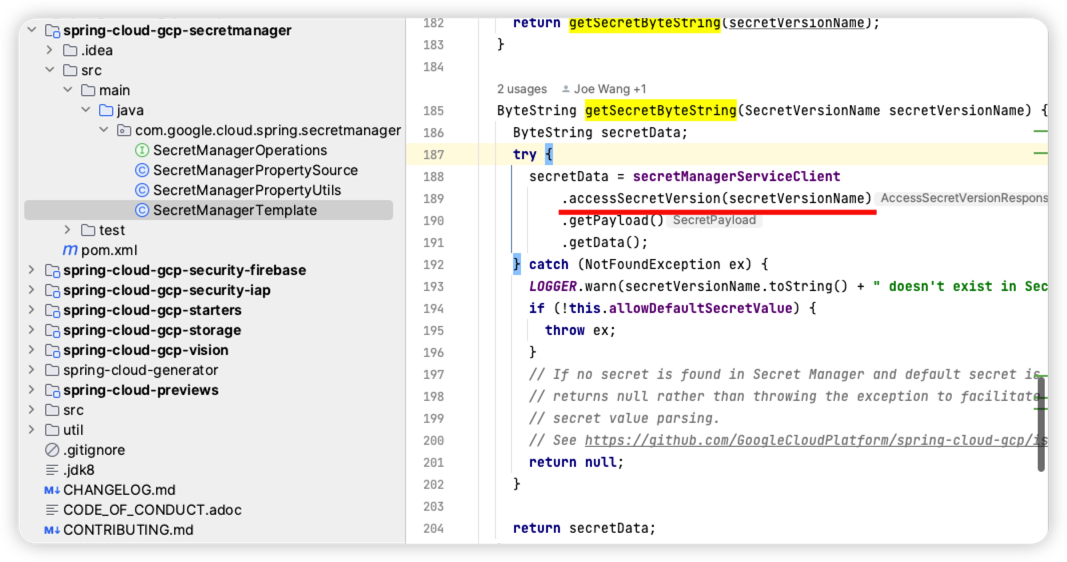Image resolution: width=1067 pixels, height=562 pixels.
Task: Expand spring-cloud-previews module
Action: [x=32, y=390]
